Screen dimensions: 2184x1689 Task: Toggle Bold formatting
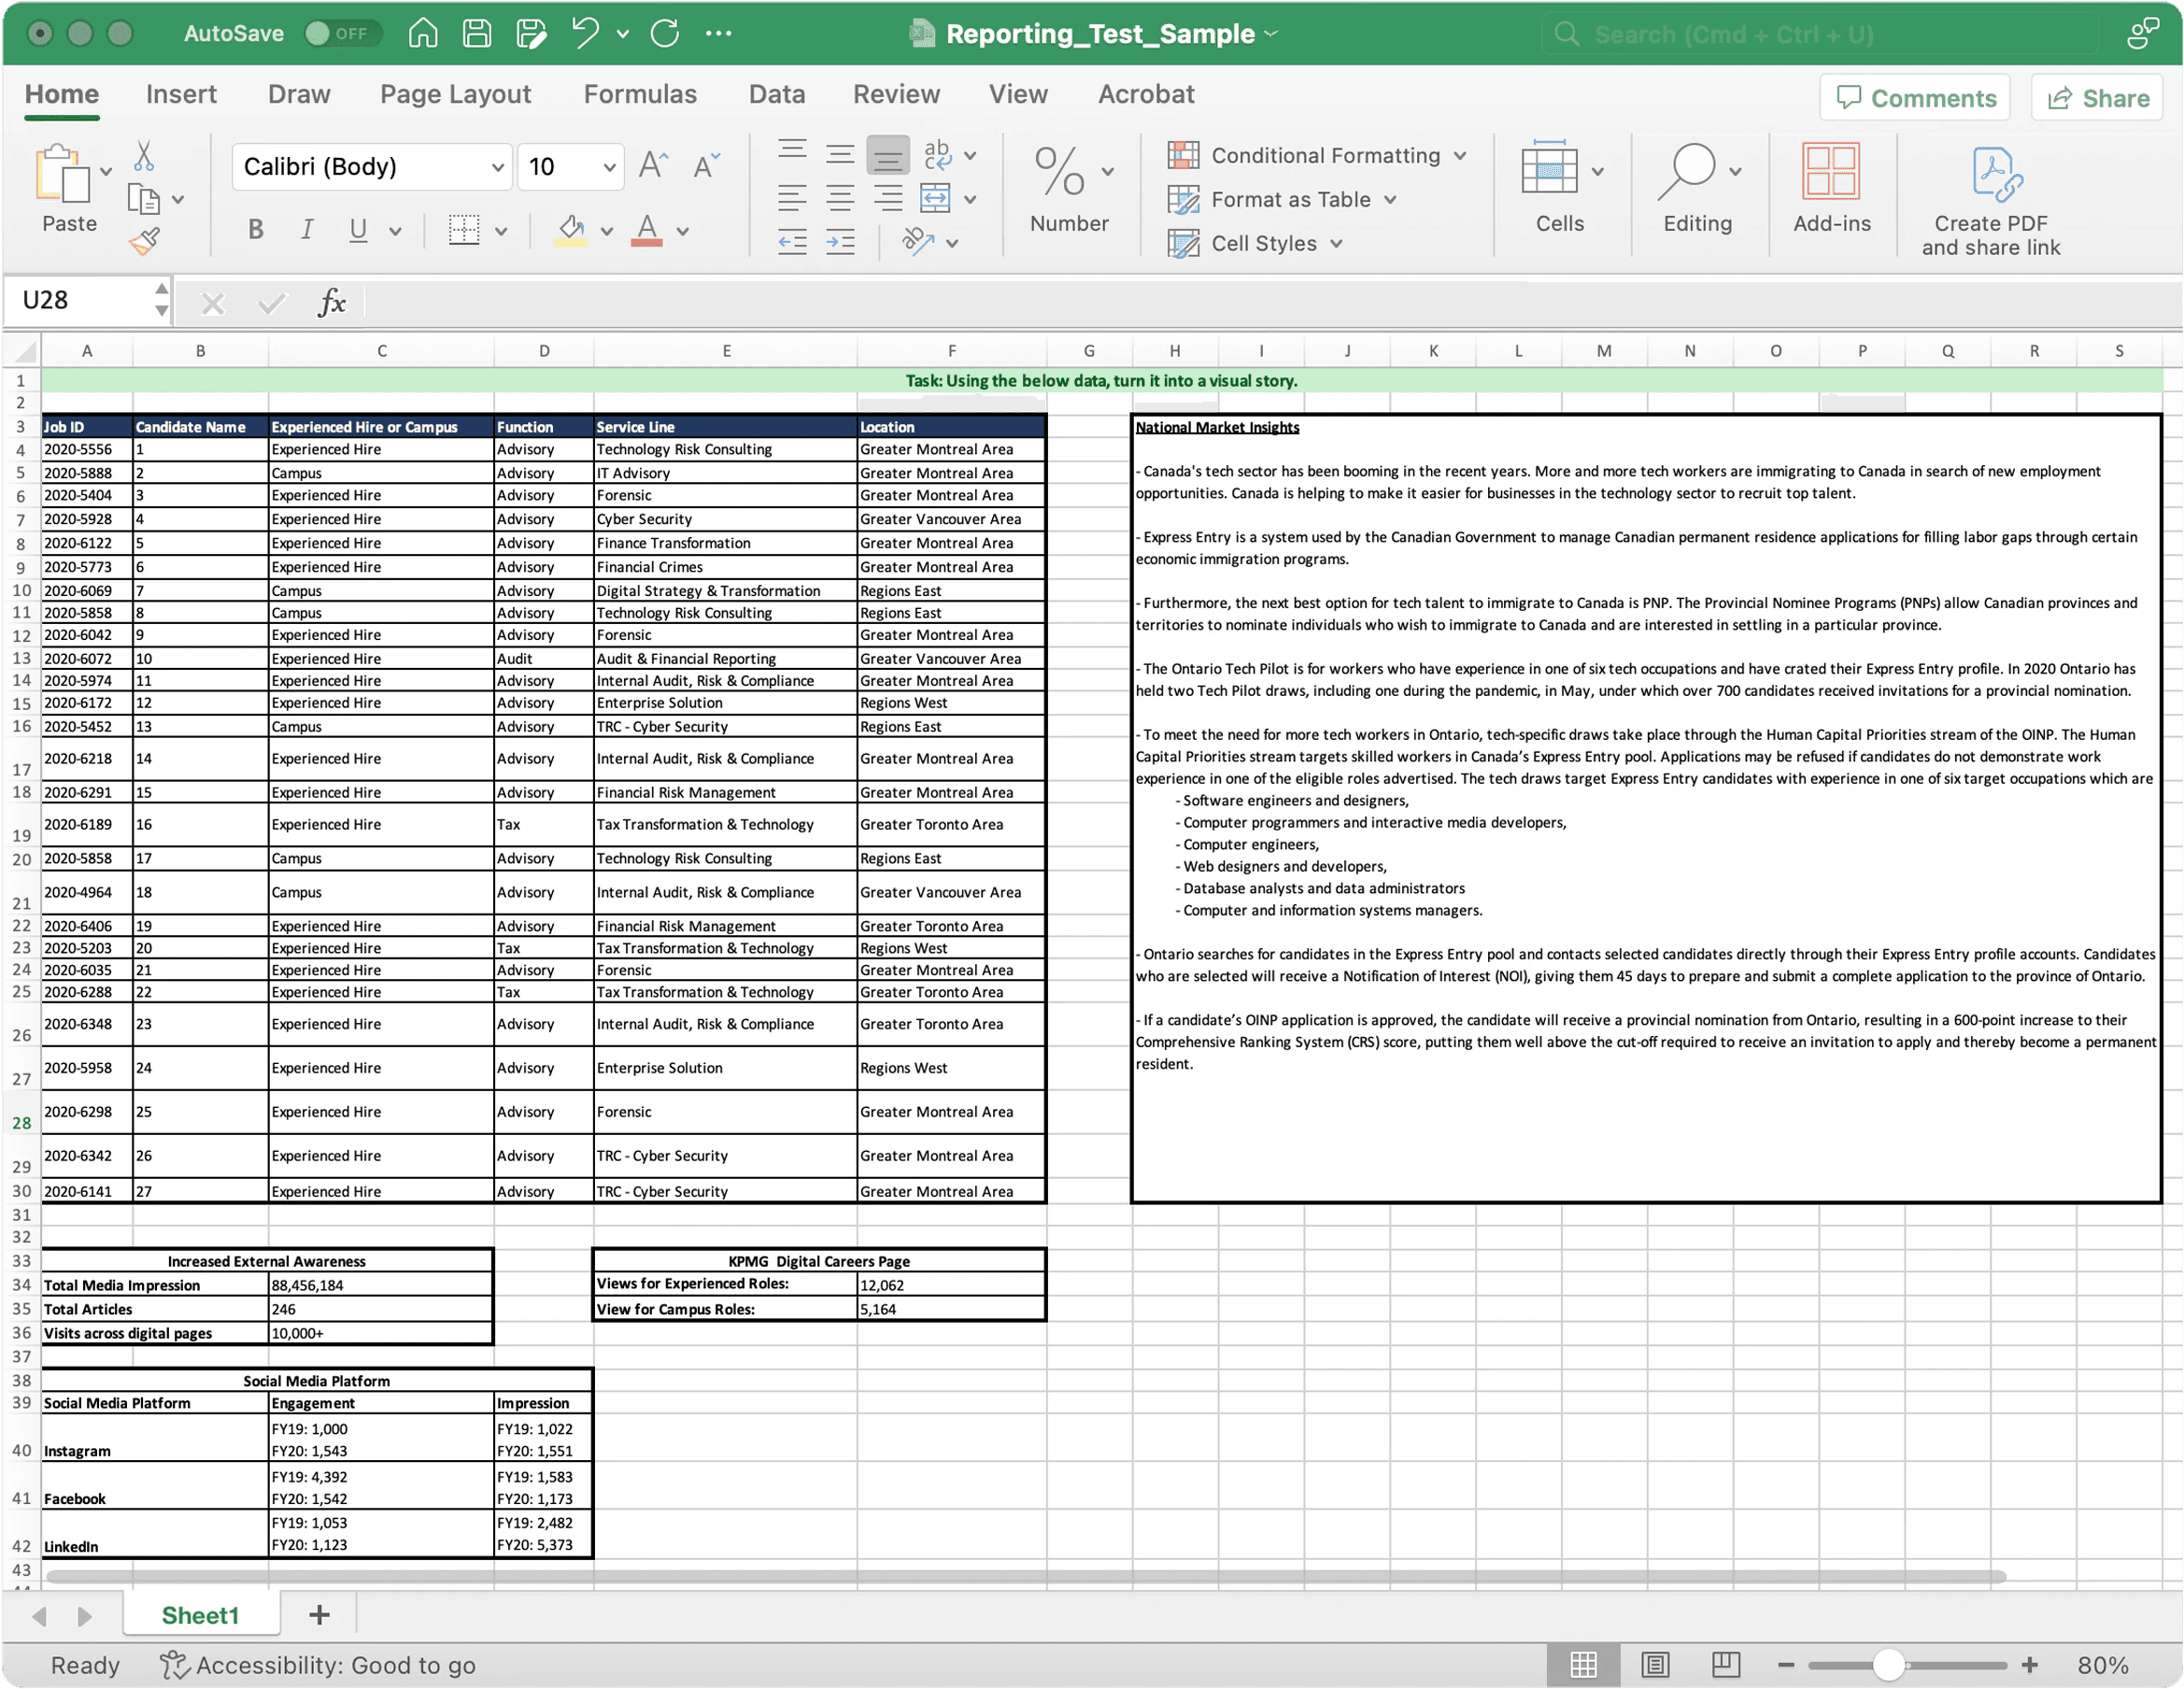coord(256,230)
